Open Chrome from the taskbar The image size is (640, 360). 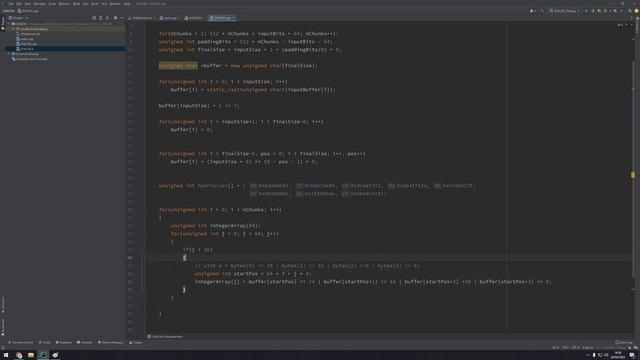coord(19,356)
